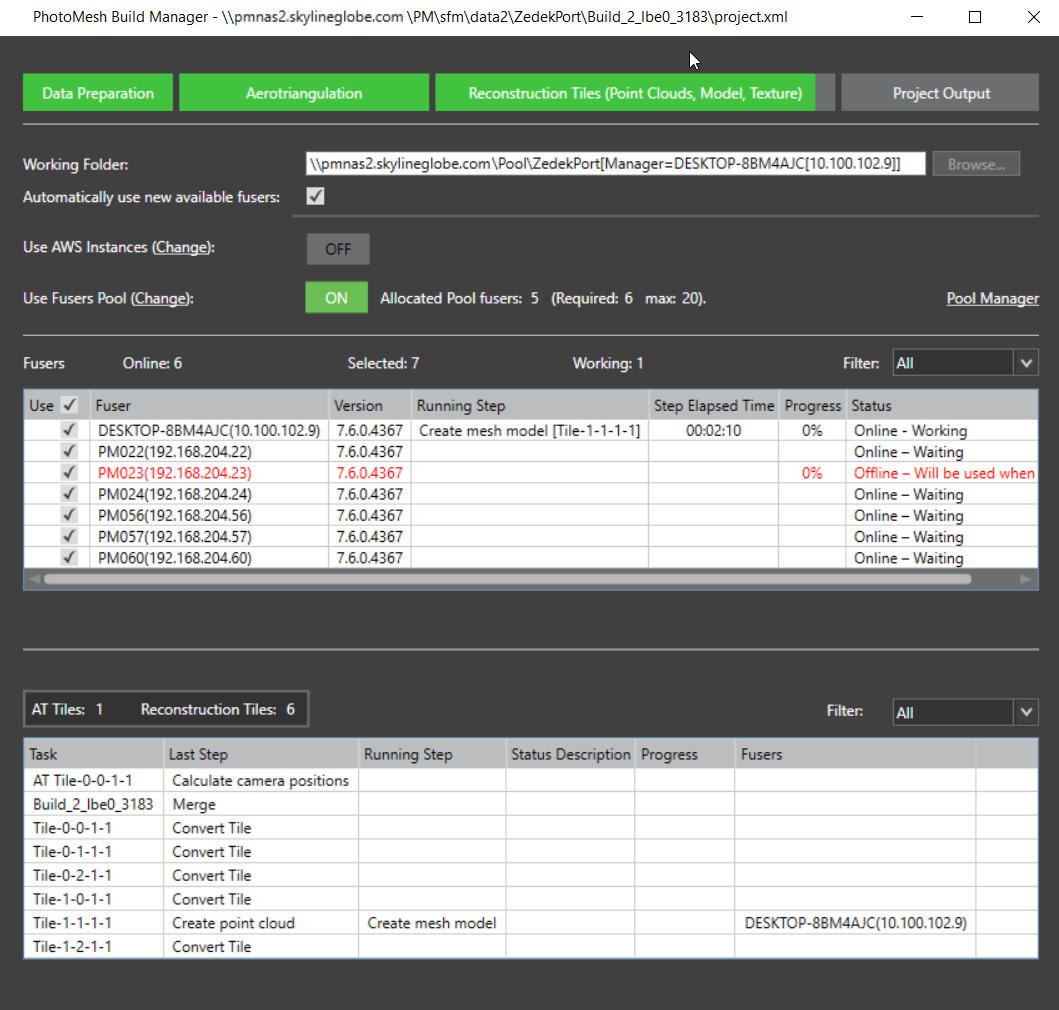Viewport: 1059px width, 1010px height.
Task: Toggle Use AWS Instances off switch
Action: pos(337,248)
